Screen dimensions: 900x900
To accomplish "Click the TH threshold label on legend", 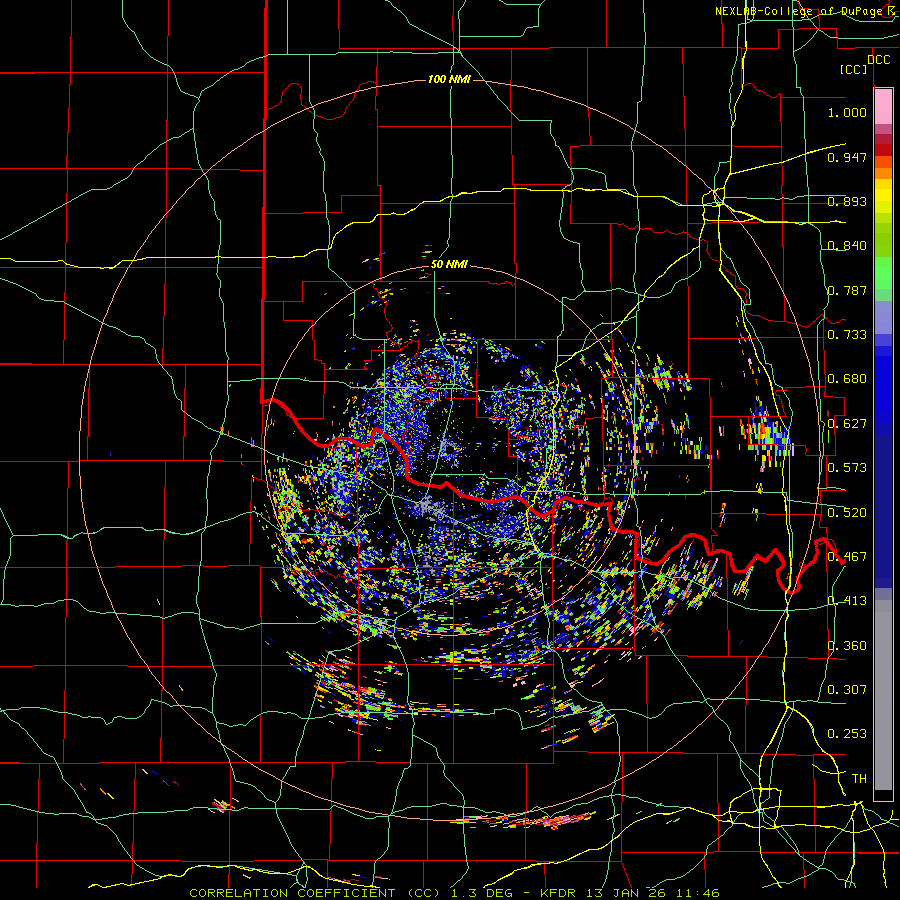I will (x=859, y=779).
